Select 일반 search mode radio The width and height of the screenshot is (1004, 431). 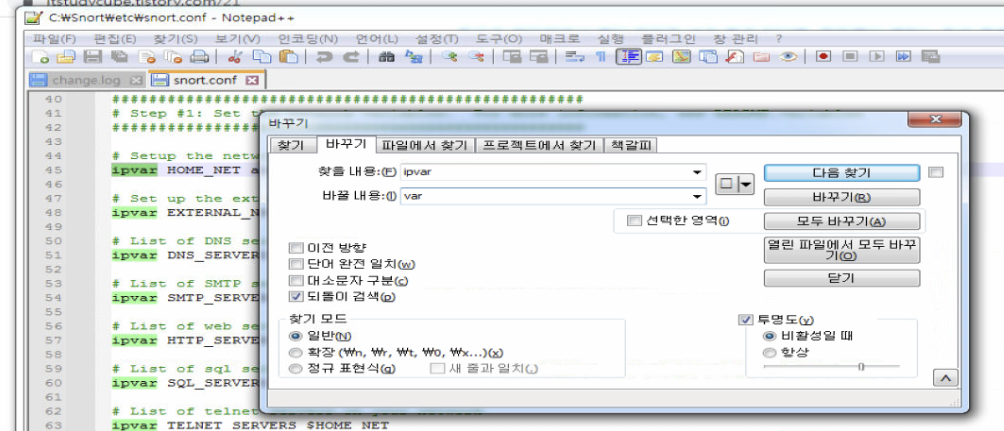point(295,336)
